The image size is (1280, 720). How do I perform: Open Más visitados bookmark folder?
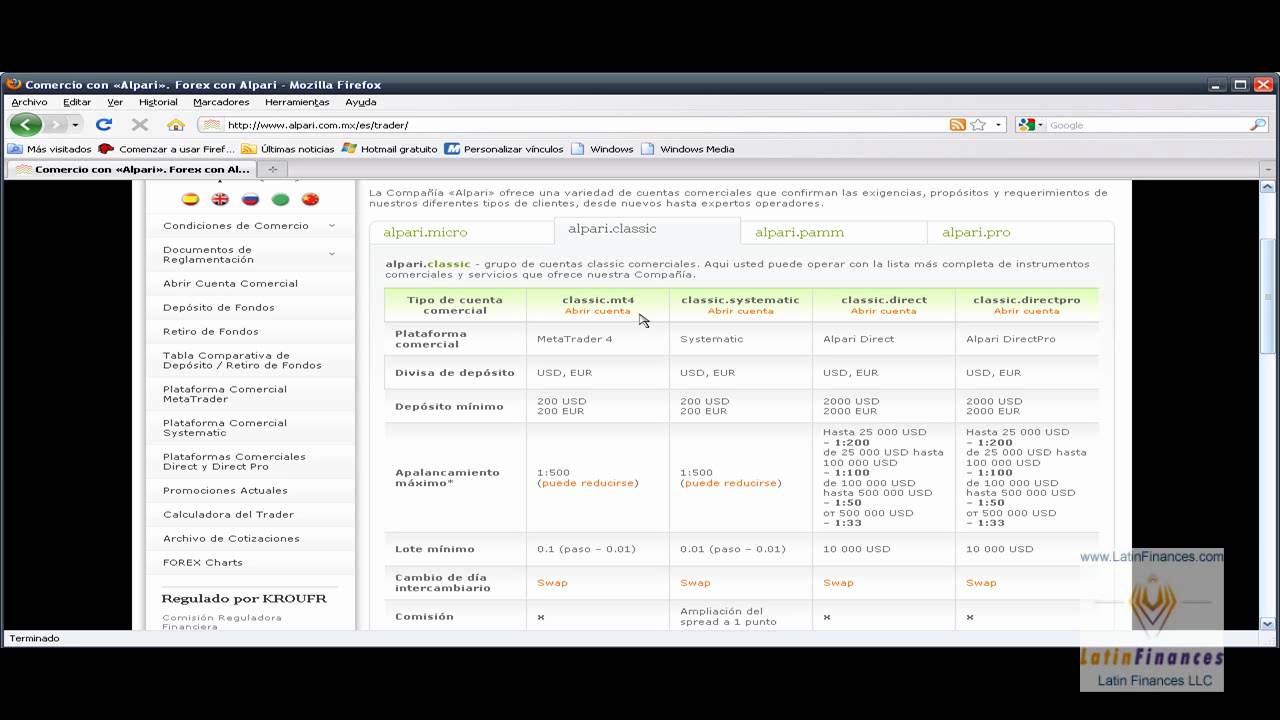point(50,149)
